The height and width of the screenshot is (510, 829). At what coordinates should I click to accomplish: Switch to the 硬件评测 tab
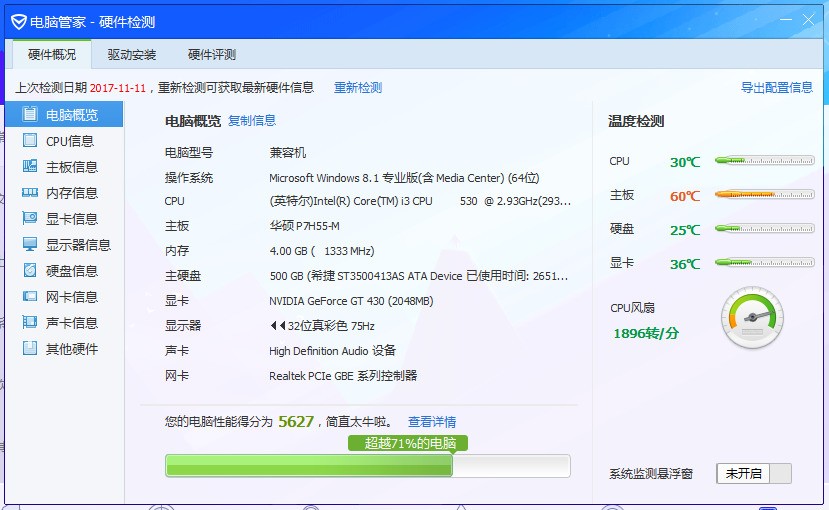pos(211,54)
